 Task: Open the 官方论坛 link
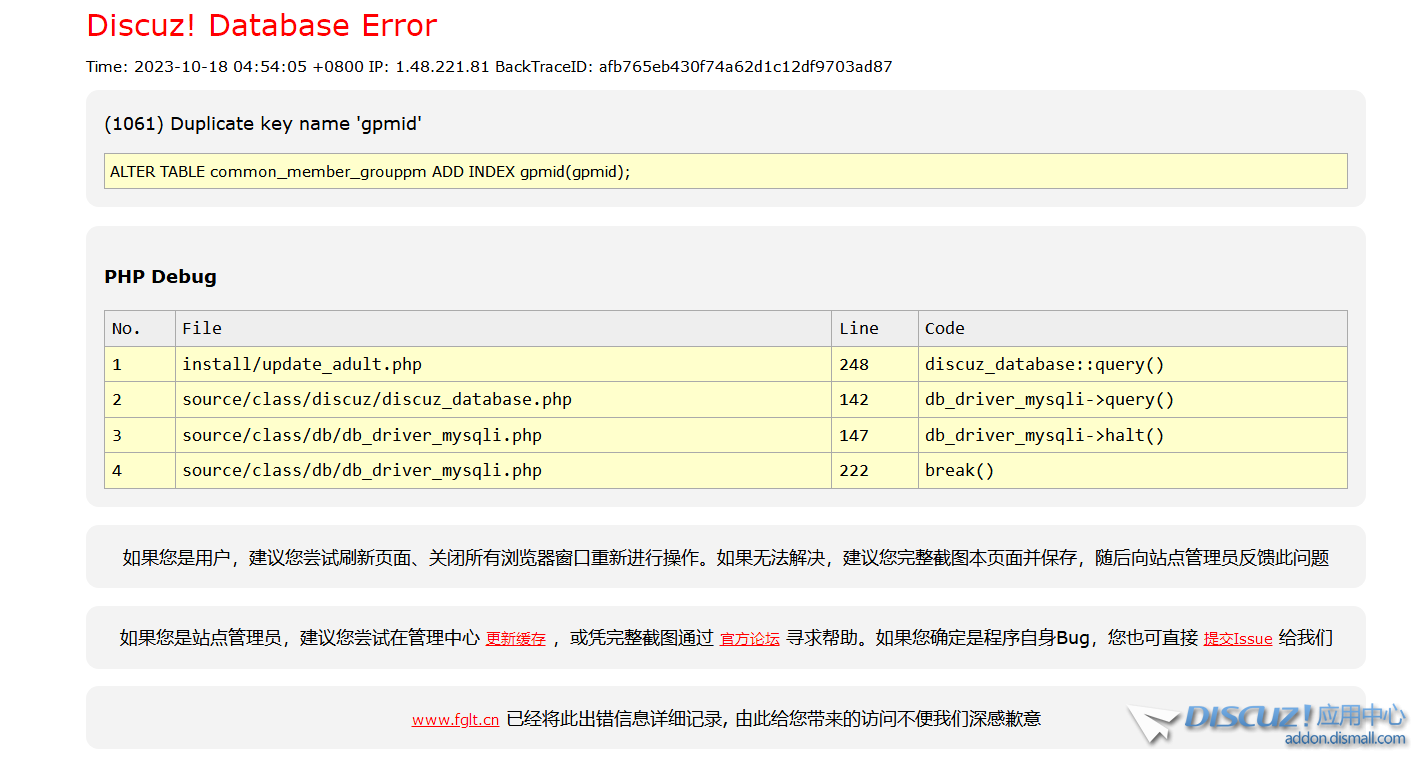749,639
